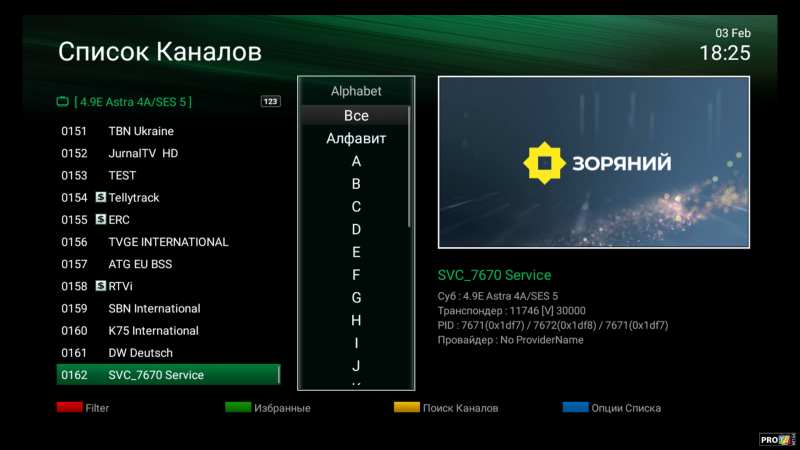This screenshot has height=450, width=800.
Task: Choose letter G in alphabet filter
Action: pyautogui.click(x=356, y=298)
